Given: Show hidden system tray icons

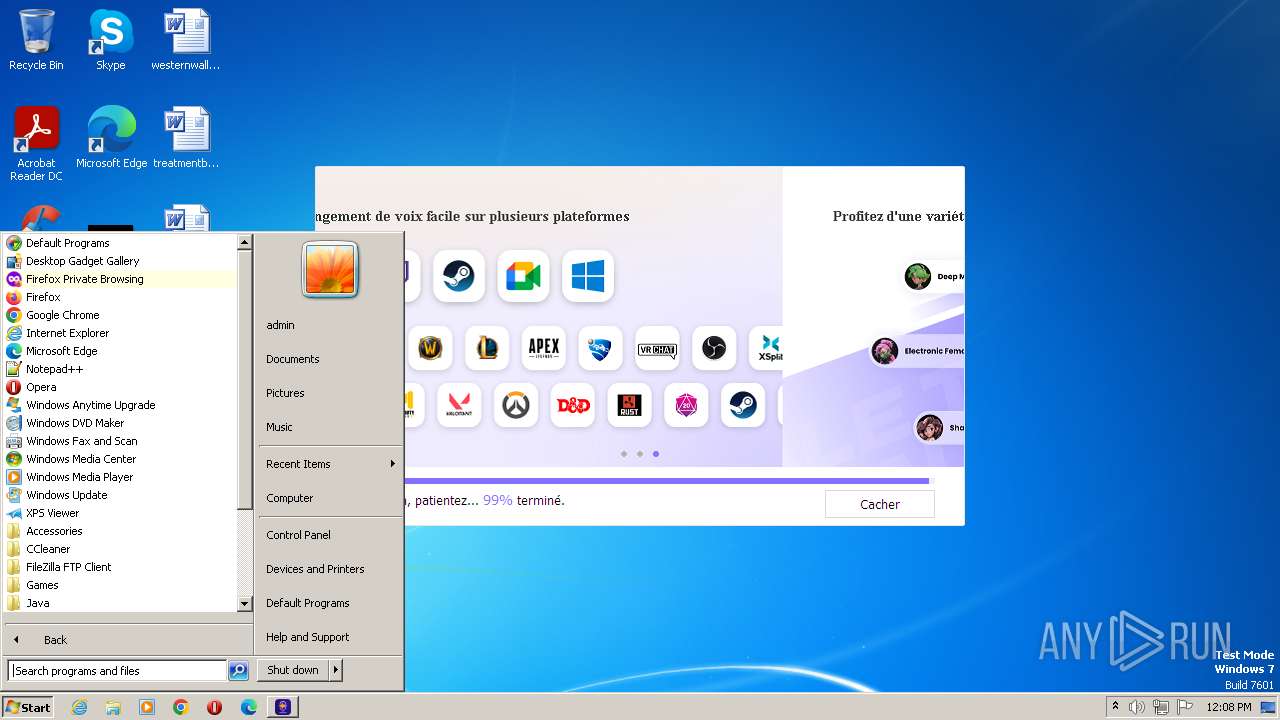Looking at the screenshot, I should coord(1115,707).
